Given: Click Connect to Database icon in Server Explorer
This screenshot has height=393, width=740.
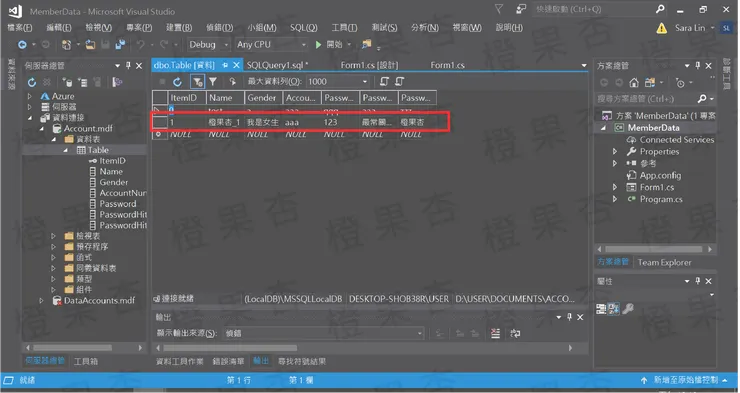Looking at the screenshot, I should pyautogui.click(x=67, y=82).
